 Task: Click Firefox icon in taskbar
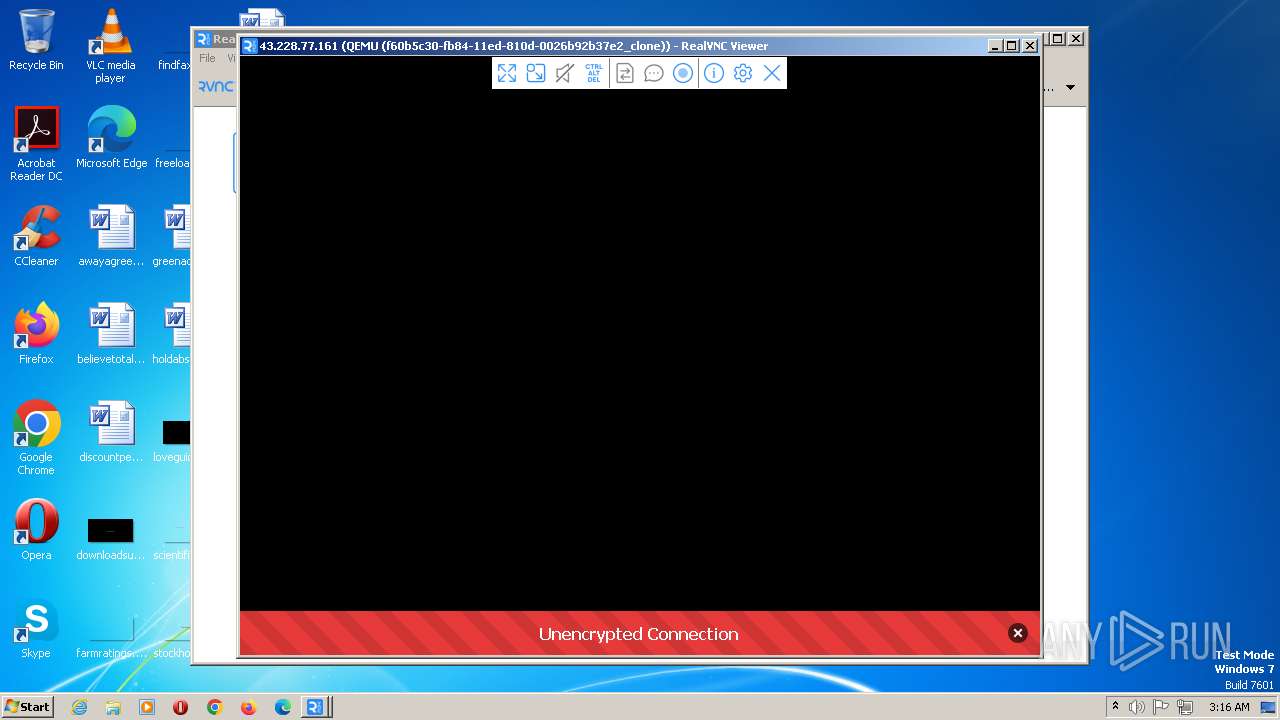tap(248, 707)
